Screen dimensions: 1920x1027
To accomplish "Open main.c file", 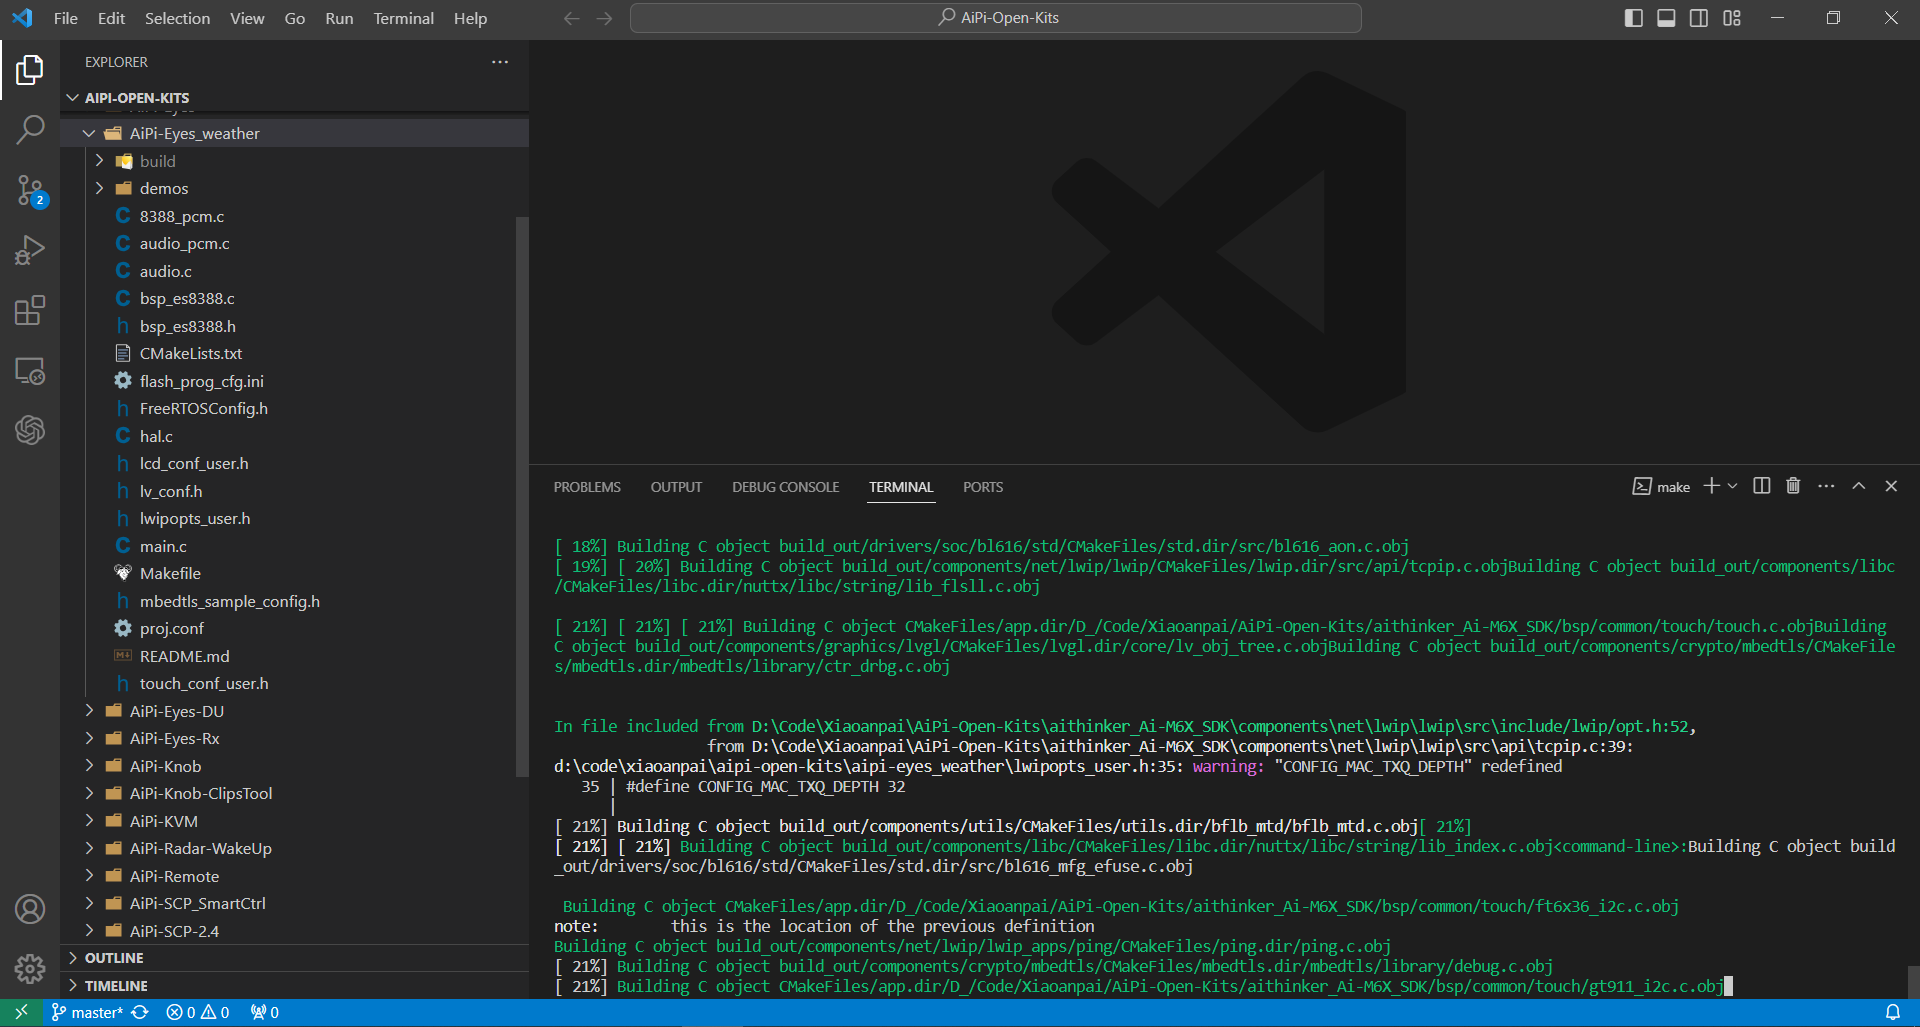I will pyautogui.click(x=294, y=546).
